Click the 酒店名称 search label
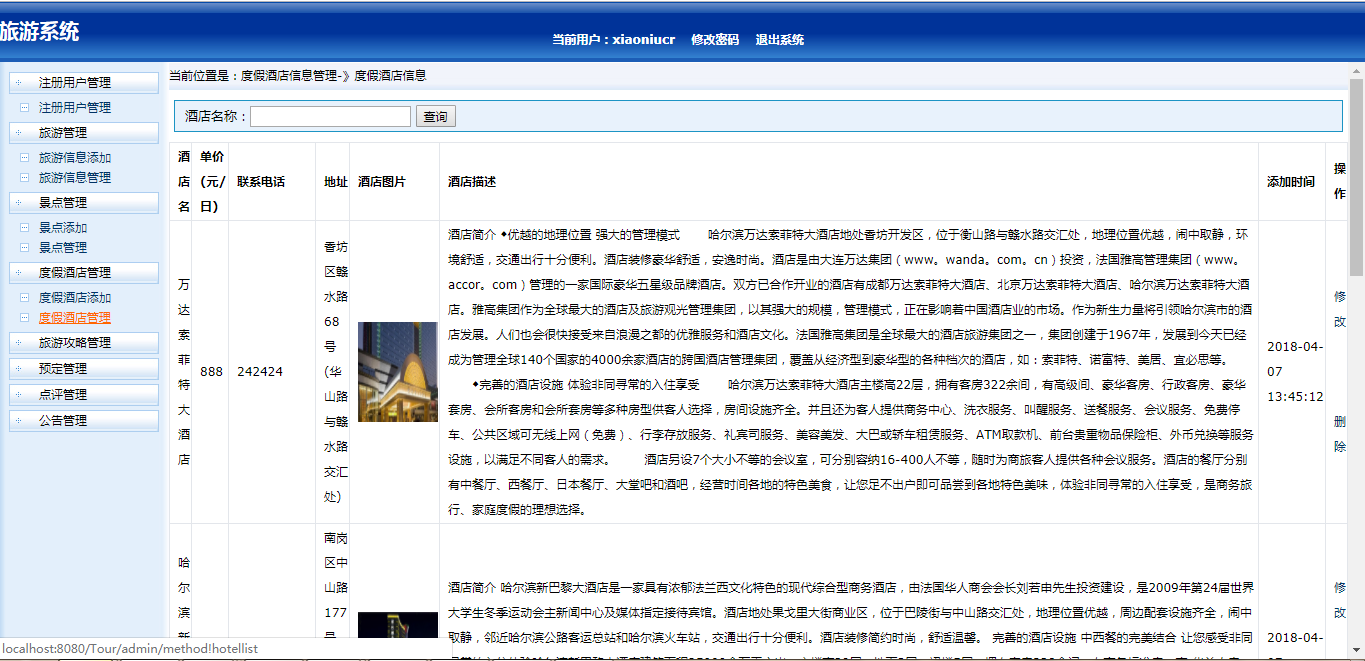This screenshot has height=661, width=1365. point(216,117)
